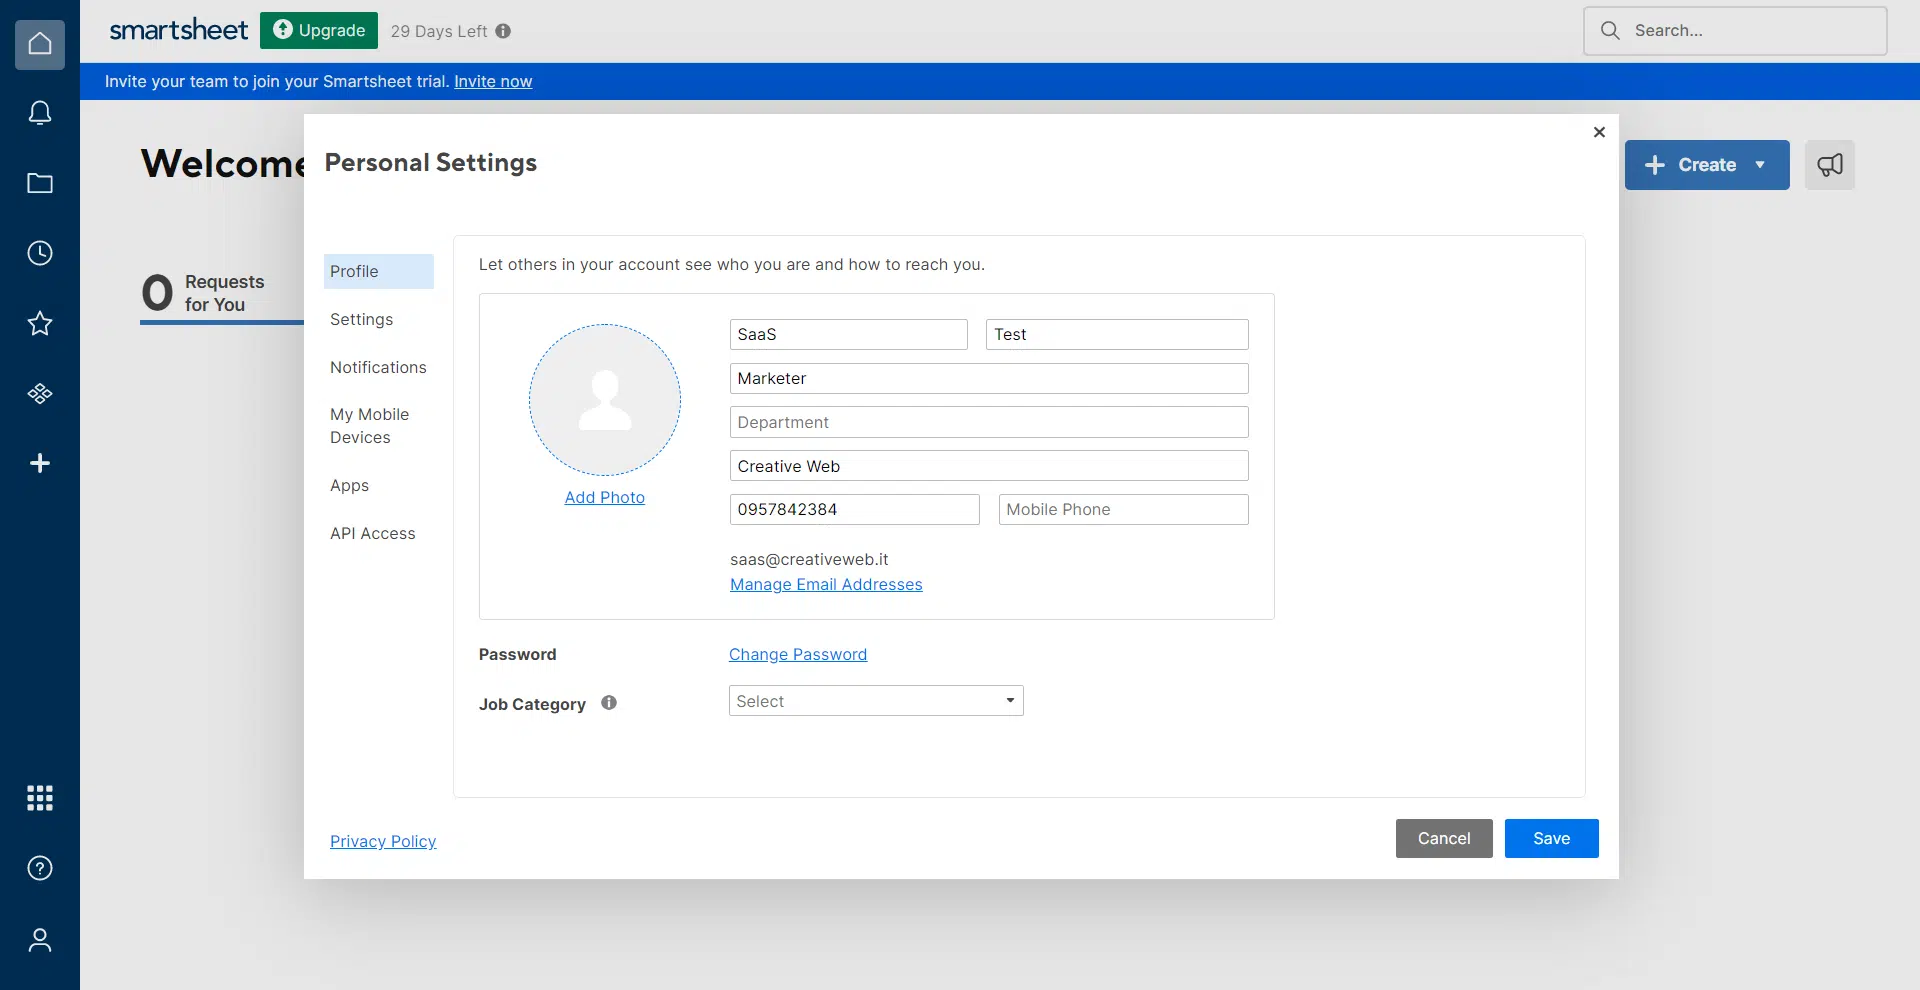Click the green Upgrade button
This screenshot has width=1920, height=990.
tap(319, 30)
